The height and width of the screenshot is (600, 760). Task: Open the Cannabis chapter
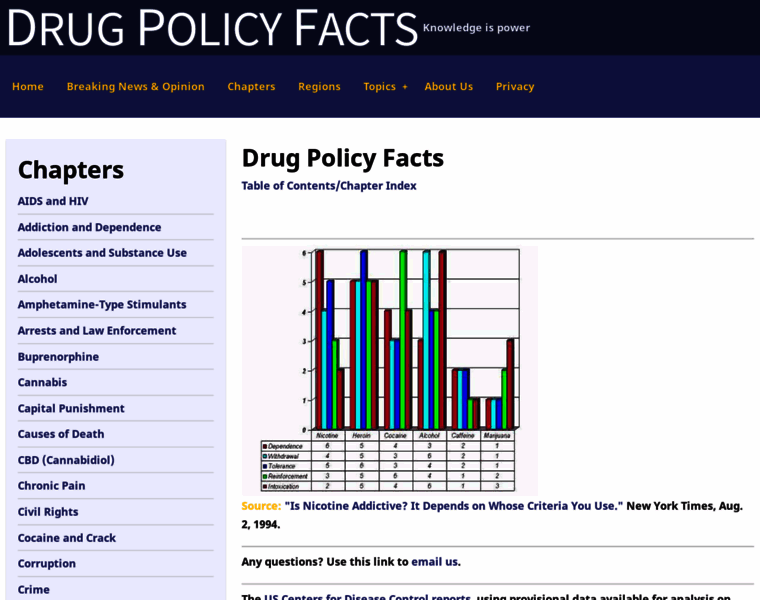click(x=42, y=382)
